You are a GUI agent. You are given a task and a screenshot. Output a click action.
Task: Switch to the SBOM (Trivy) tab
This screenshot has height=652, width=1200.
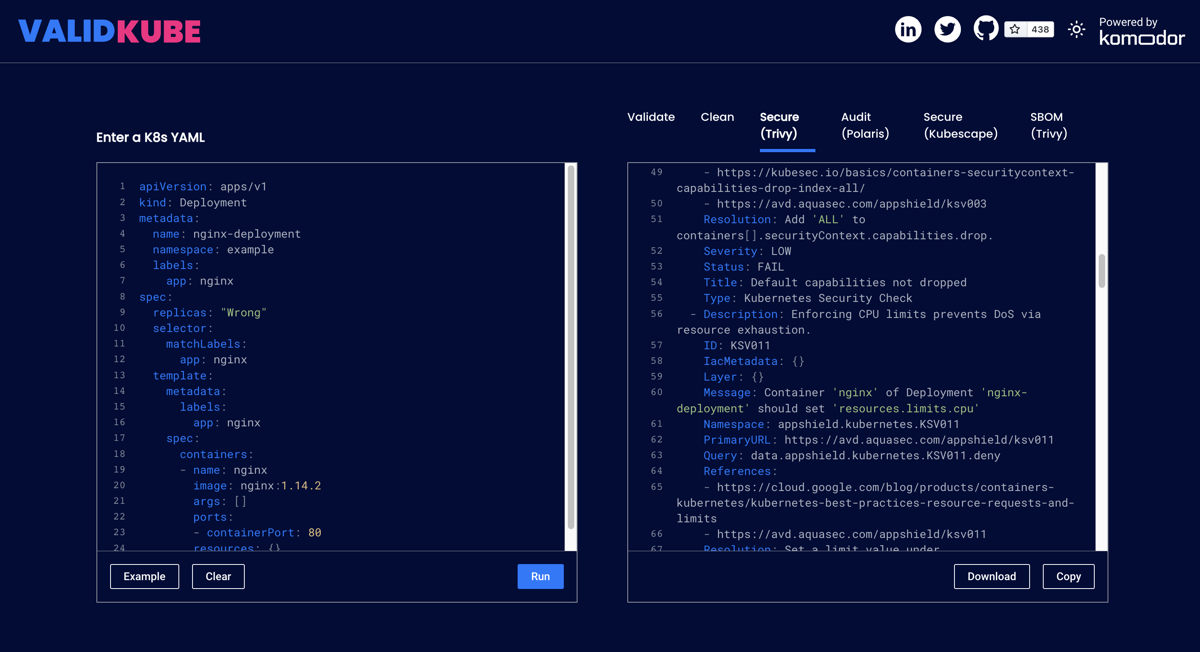1048,125
